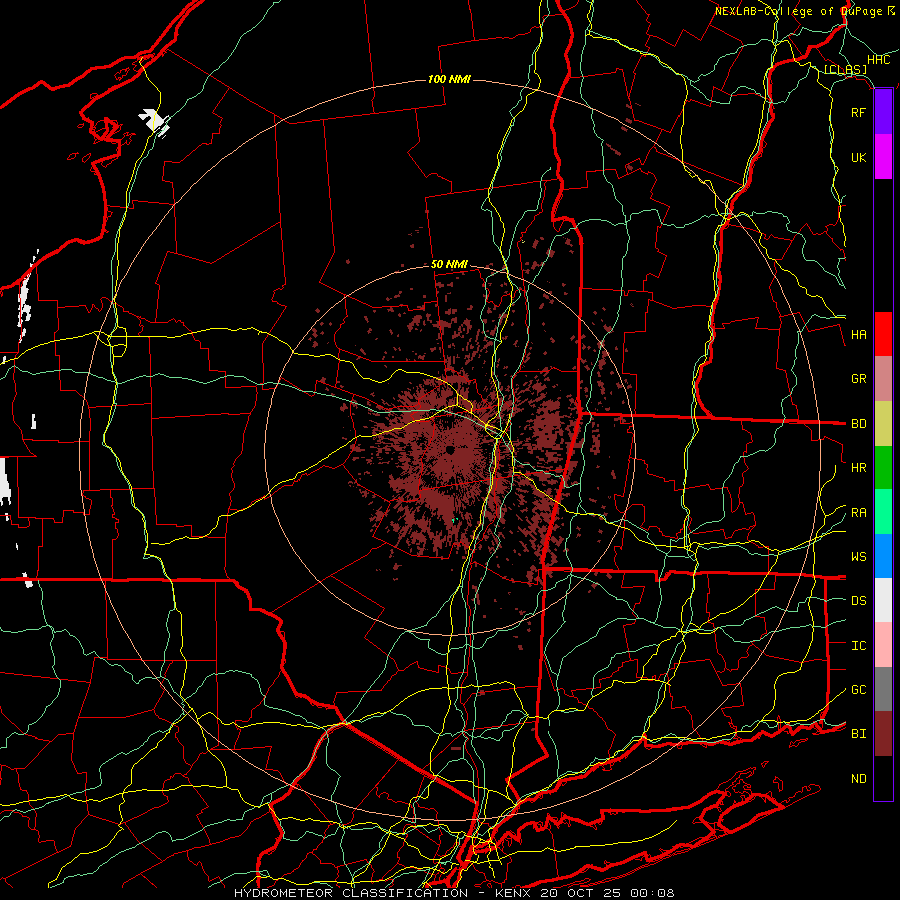
Task: Click the 00:08 timestamp
Action: (x=653, y=893)
